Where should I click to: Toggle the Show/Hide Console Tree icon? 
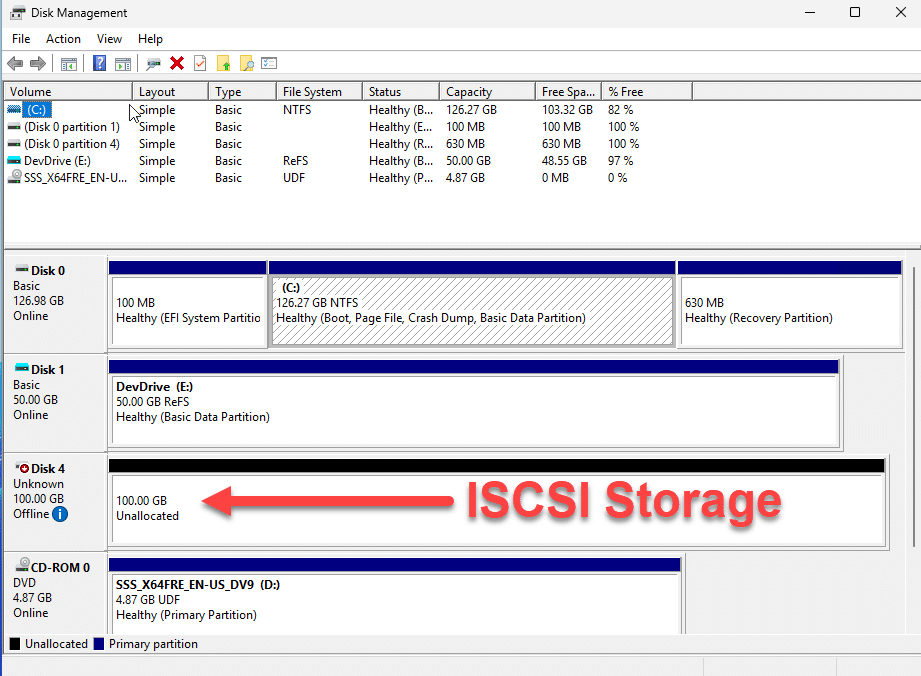click(x=68, y=63)
